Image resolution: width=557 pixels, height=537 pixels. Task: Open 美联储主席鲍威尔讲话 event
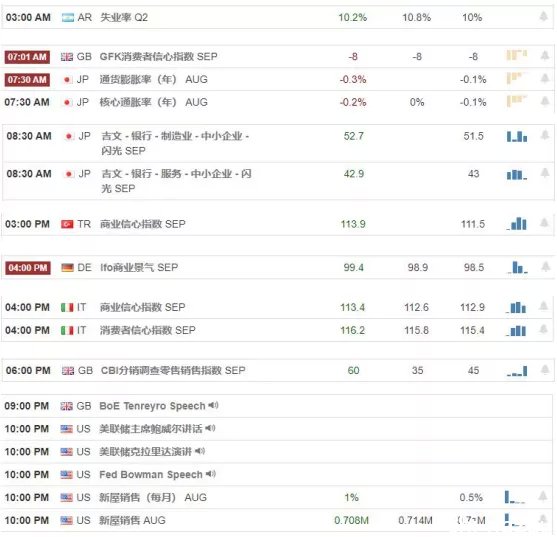click(x=151, y=429)
